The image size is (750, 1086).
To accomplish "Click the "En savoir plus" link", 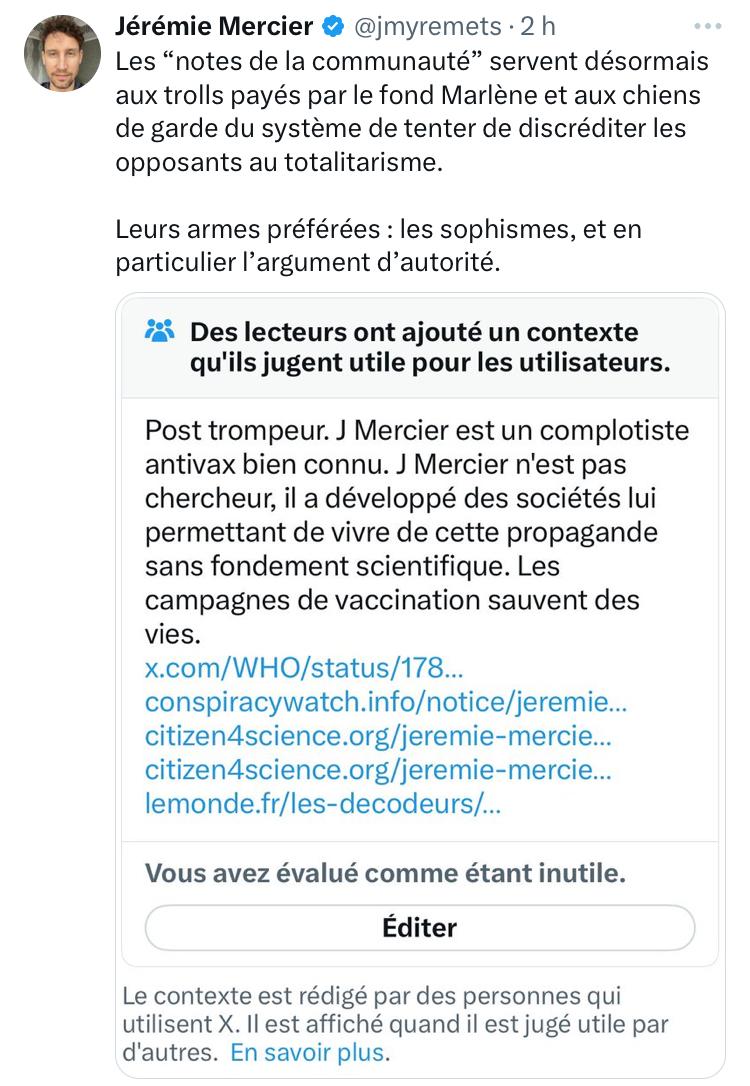I will click(307, 1053).
